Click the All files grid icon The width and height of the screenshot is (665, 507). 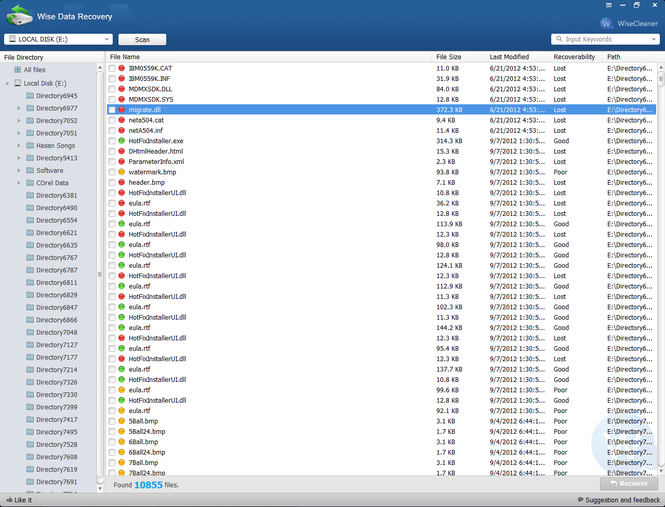[17, 70]
